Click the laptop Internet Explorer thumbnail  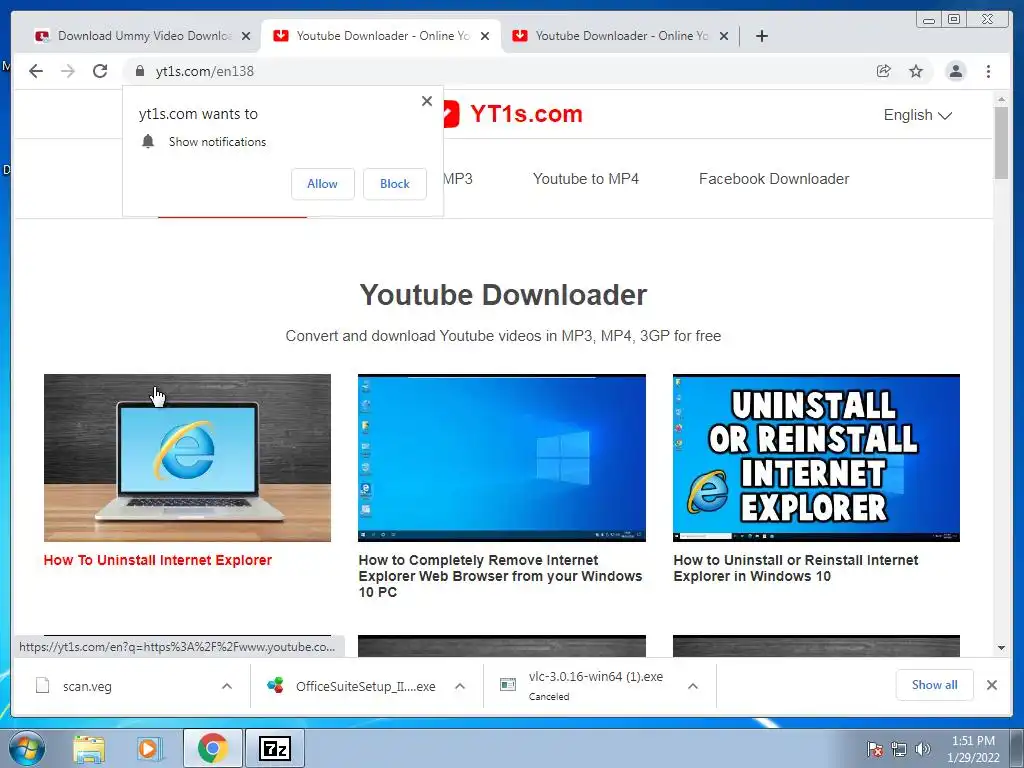(187, 458)
